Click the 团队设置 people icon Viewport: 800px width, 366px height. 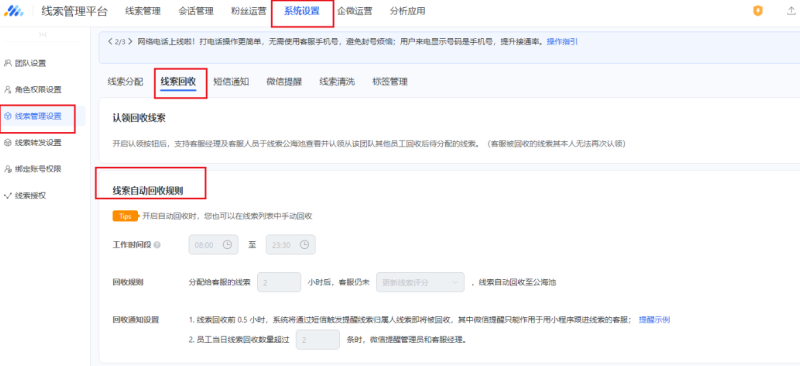[x=8, y=63]
